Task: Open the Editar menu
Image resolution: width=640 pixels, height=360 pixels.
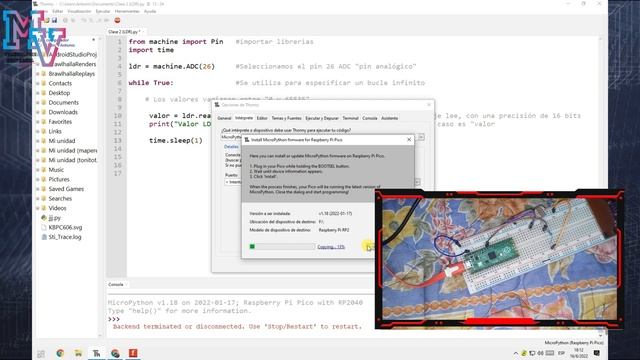Action: (x=58, y=11)
